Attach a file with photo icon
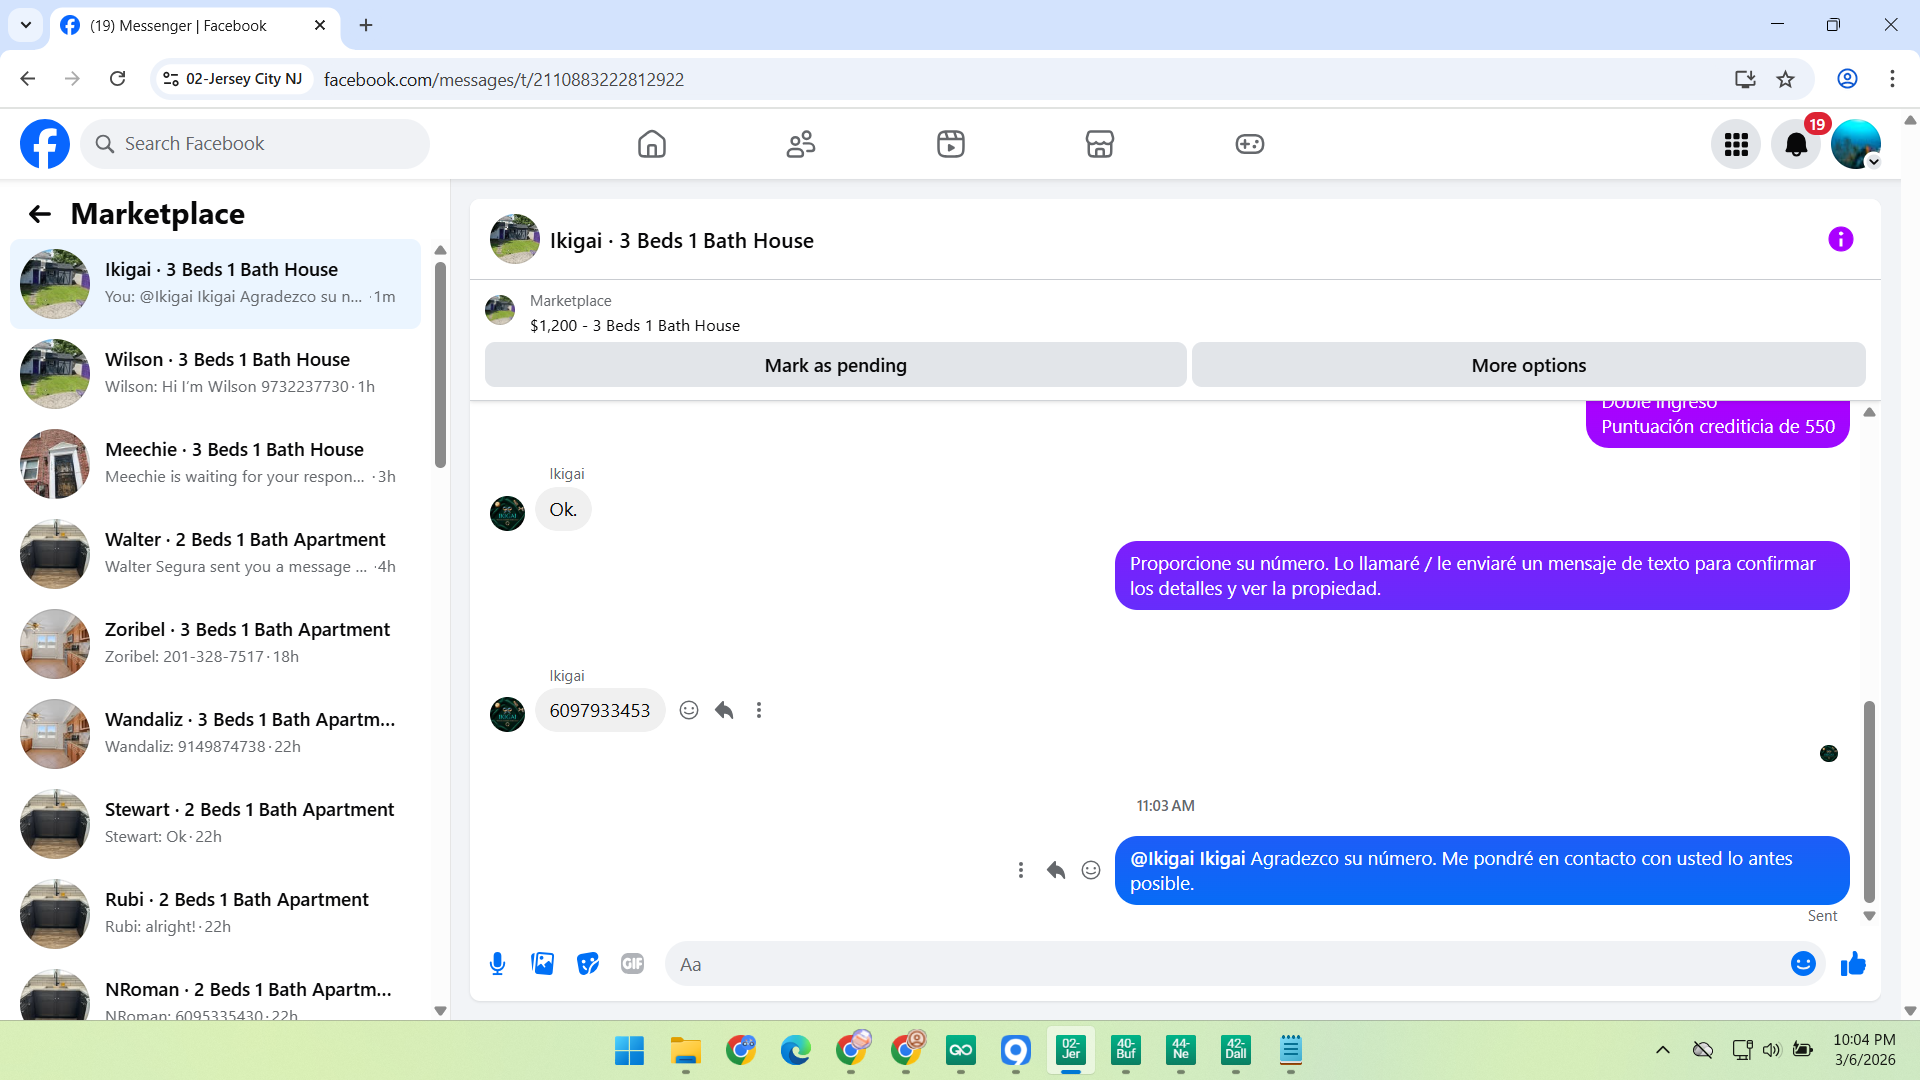This screenshot has height=1080, width=1920. (x=542, y=964)
